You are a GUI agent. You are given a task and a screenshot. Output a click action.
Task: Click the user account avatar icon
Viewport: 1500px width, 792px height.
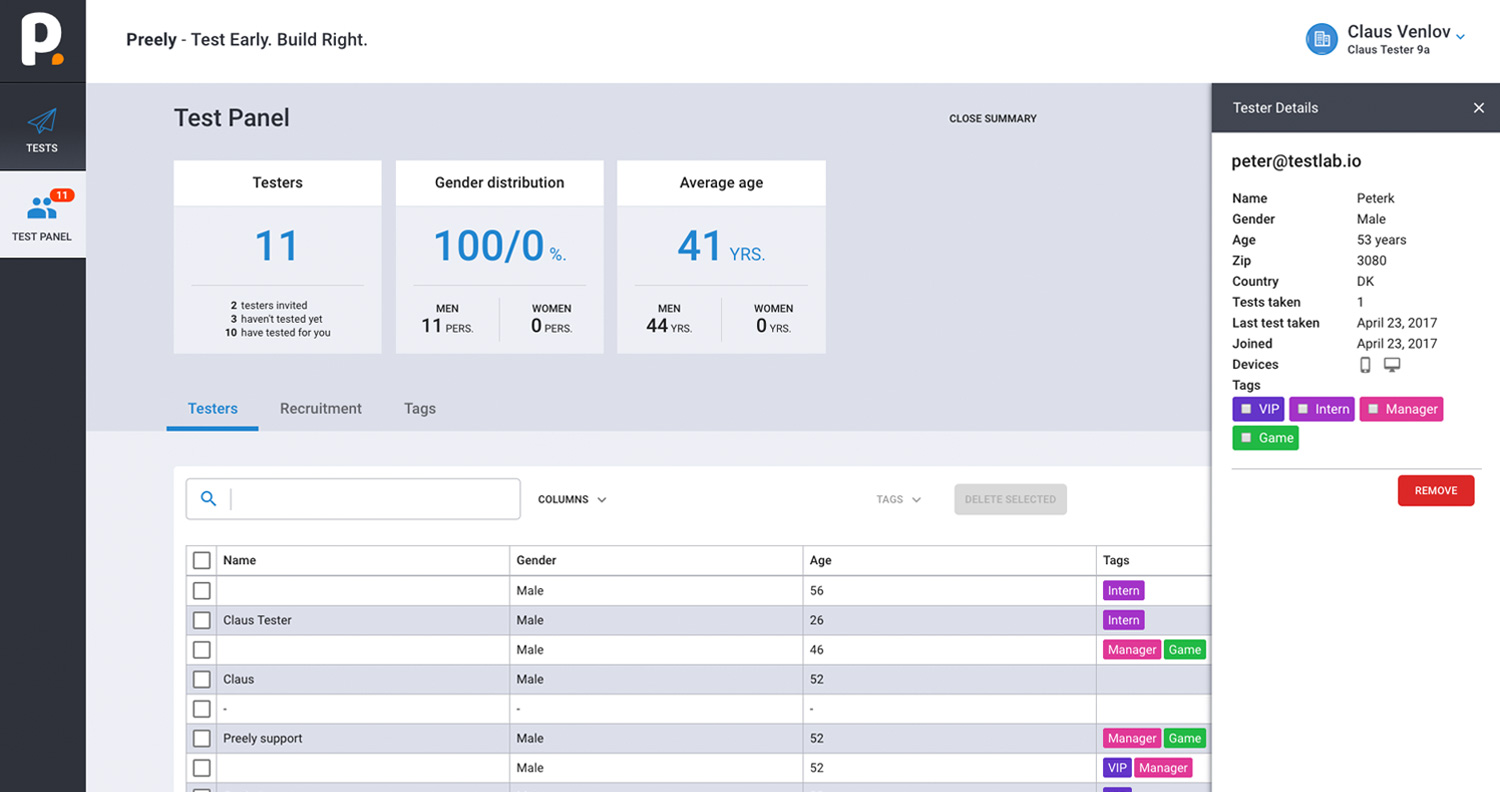(1322, 39)
